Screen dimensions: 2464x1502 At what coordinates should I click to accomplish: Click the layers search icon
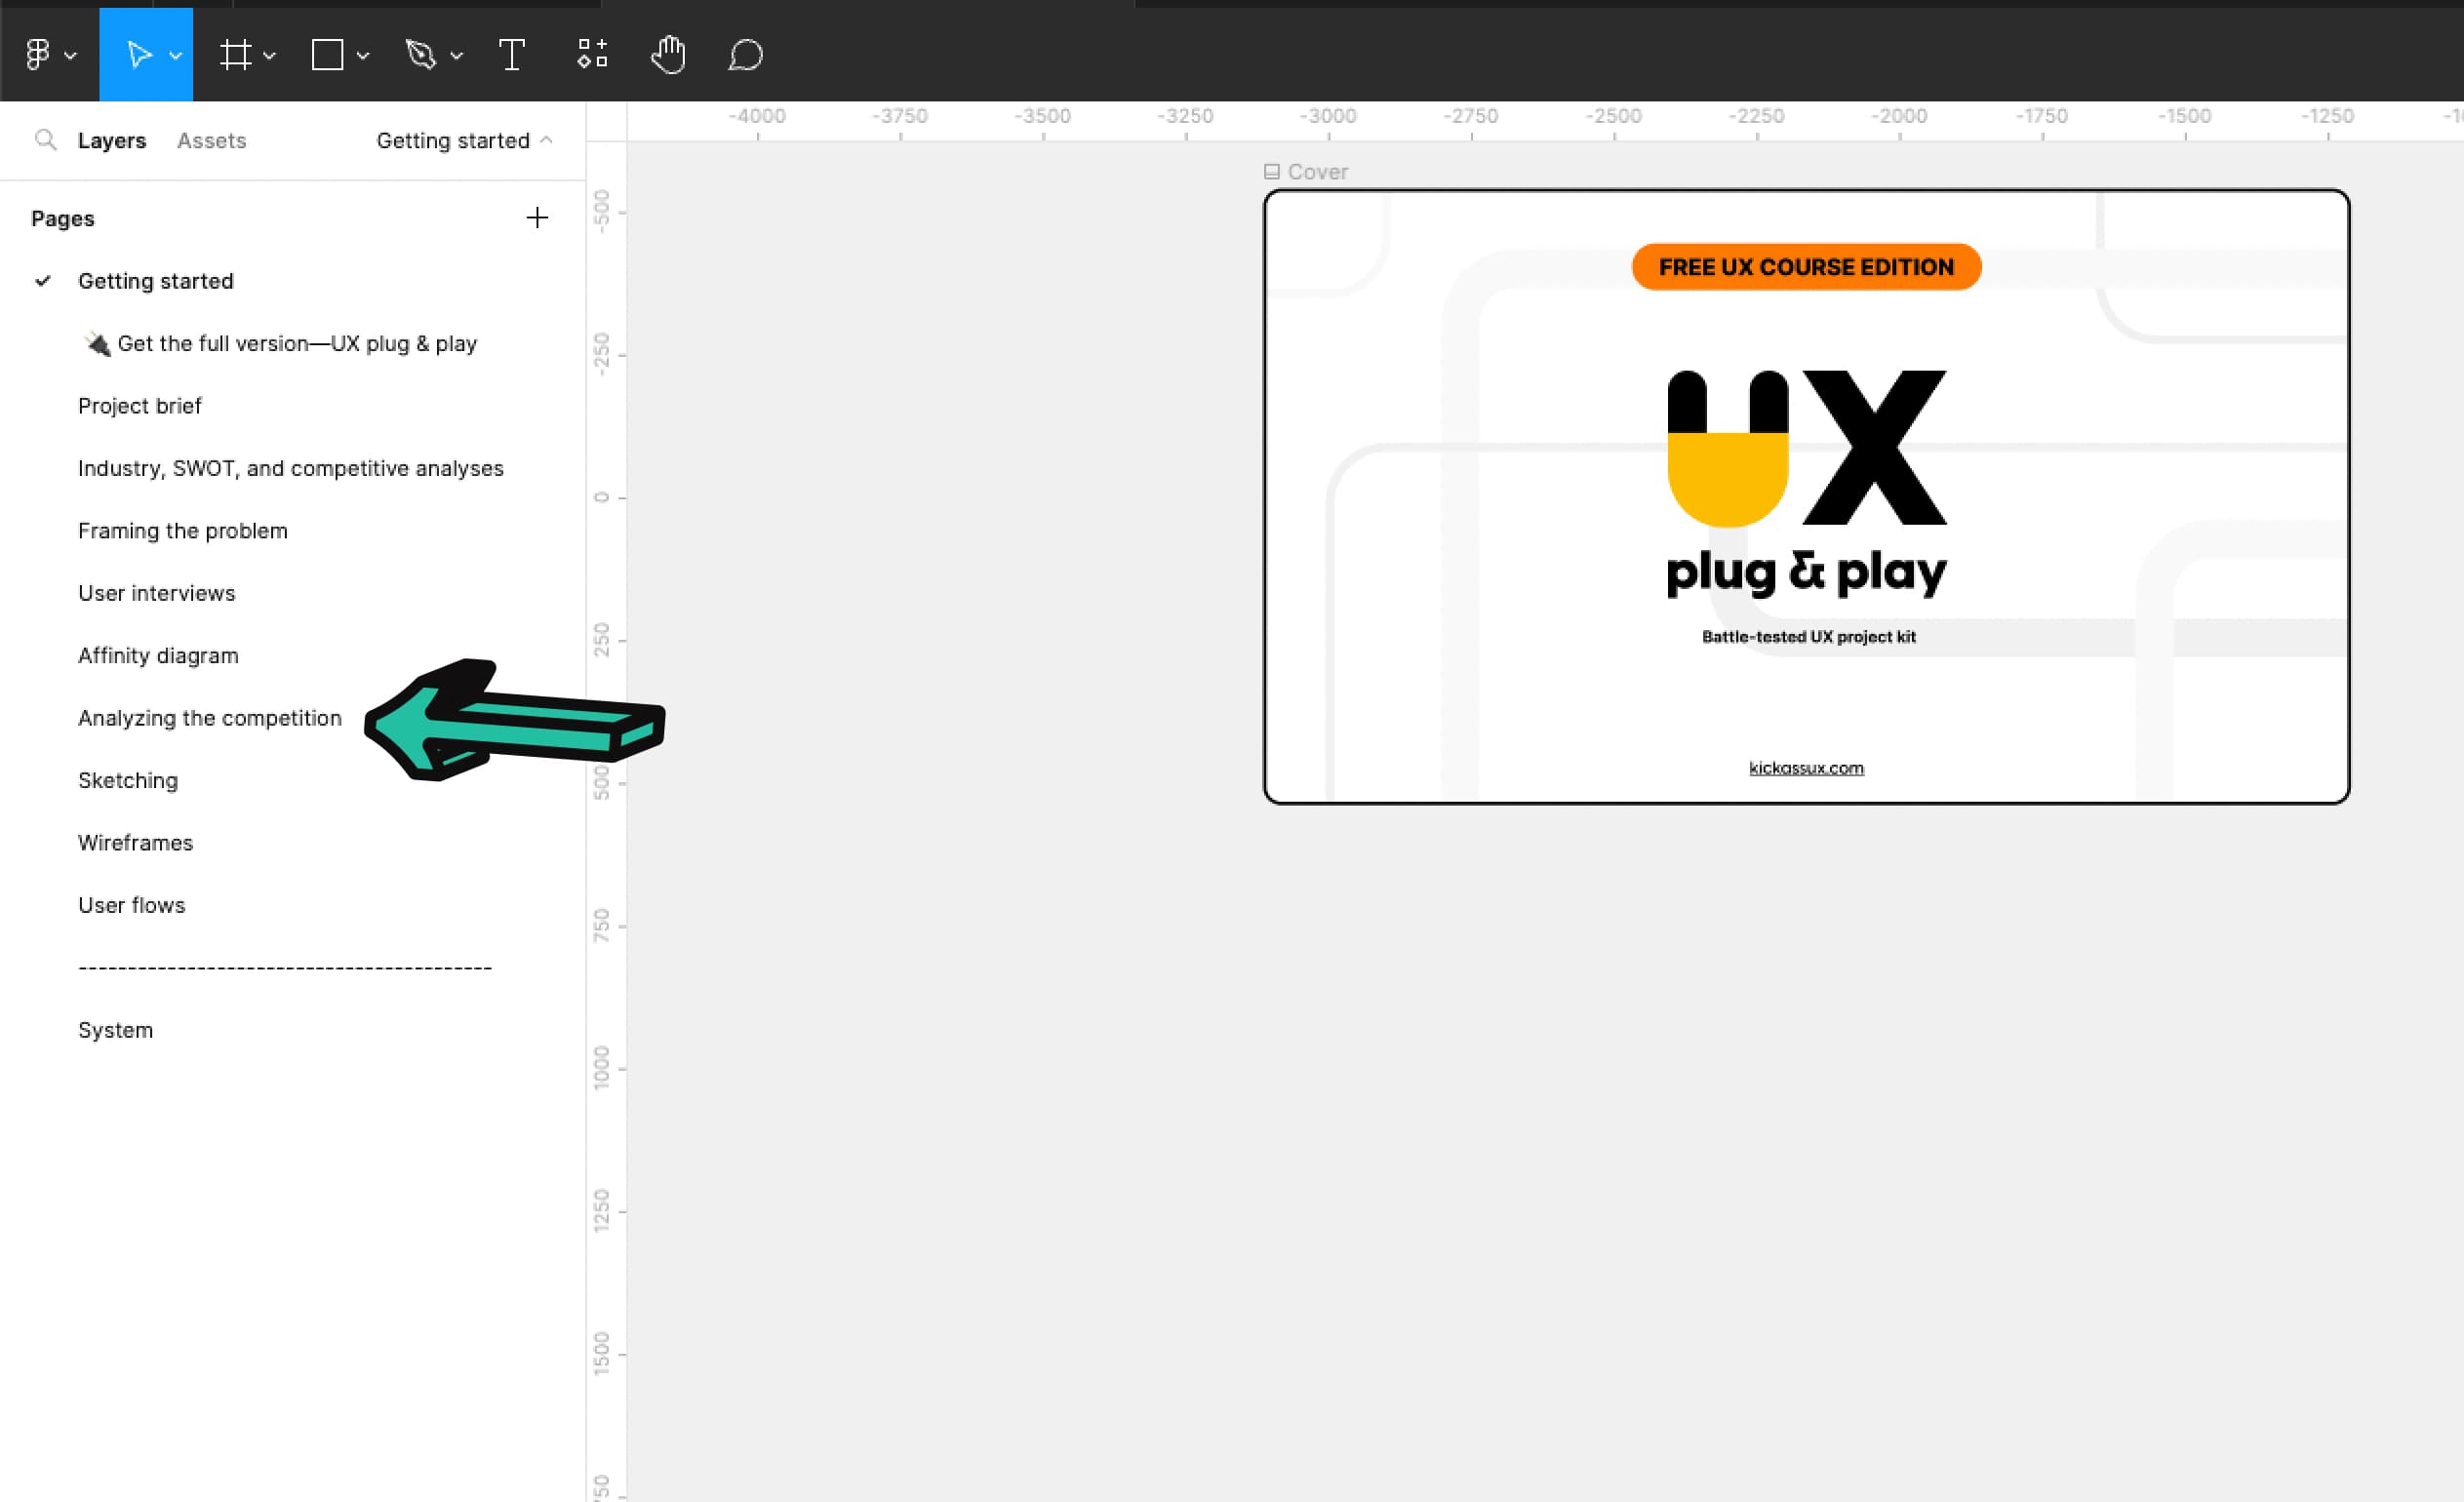point(45,139)
